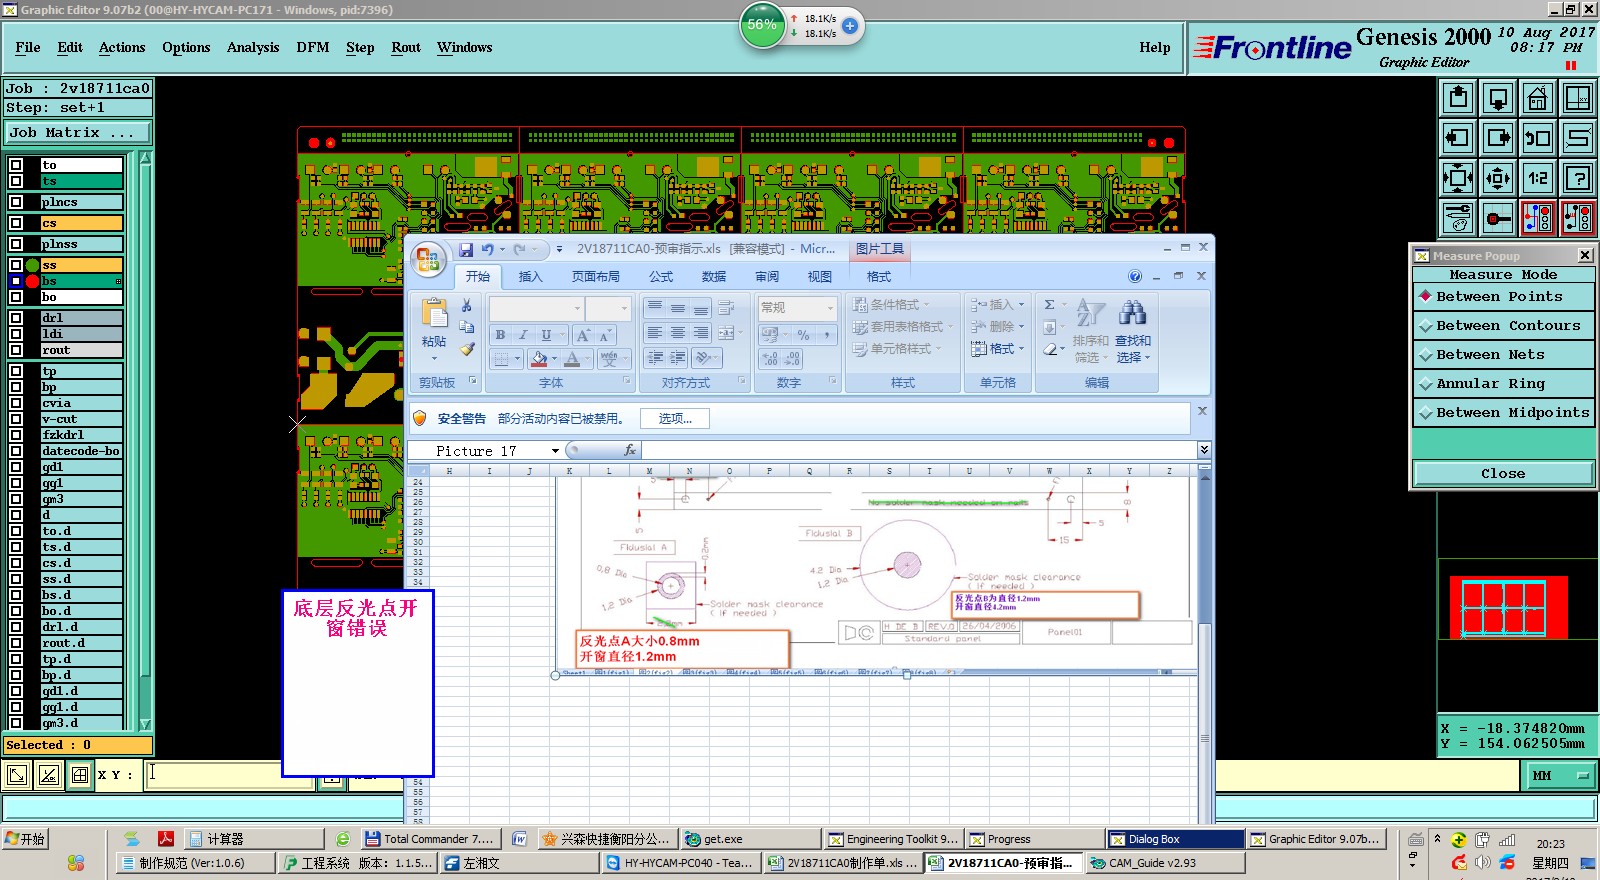This screenshot has height=880, width=1600.
Task: Click the Previous view icon
Action: tap(1538, 138)
